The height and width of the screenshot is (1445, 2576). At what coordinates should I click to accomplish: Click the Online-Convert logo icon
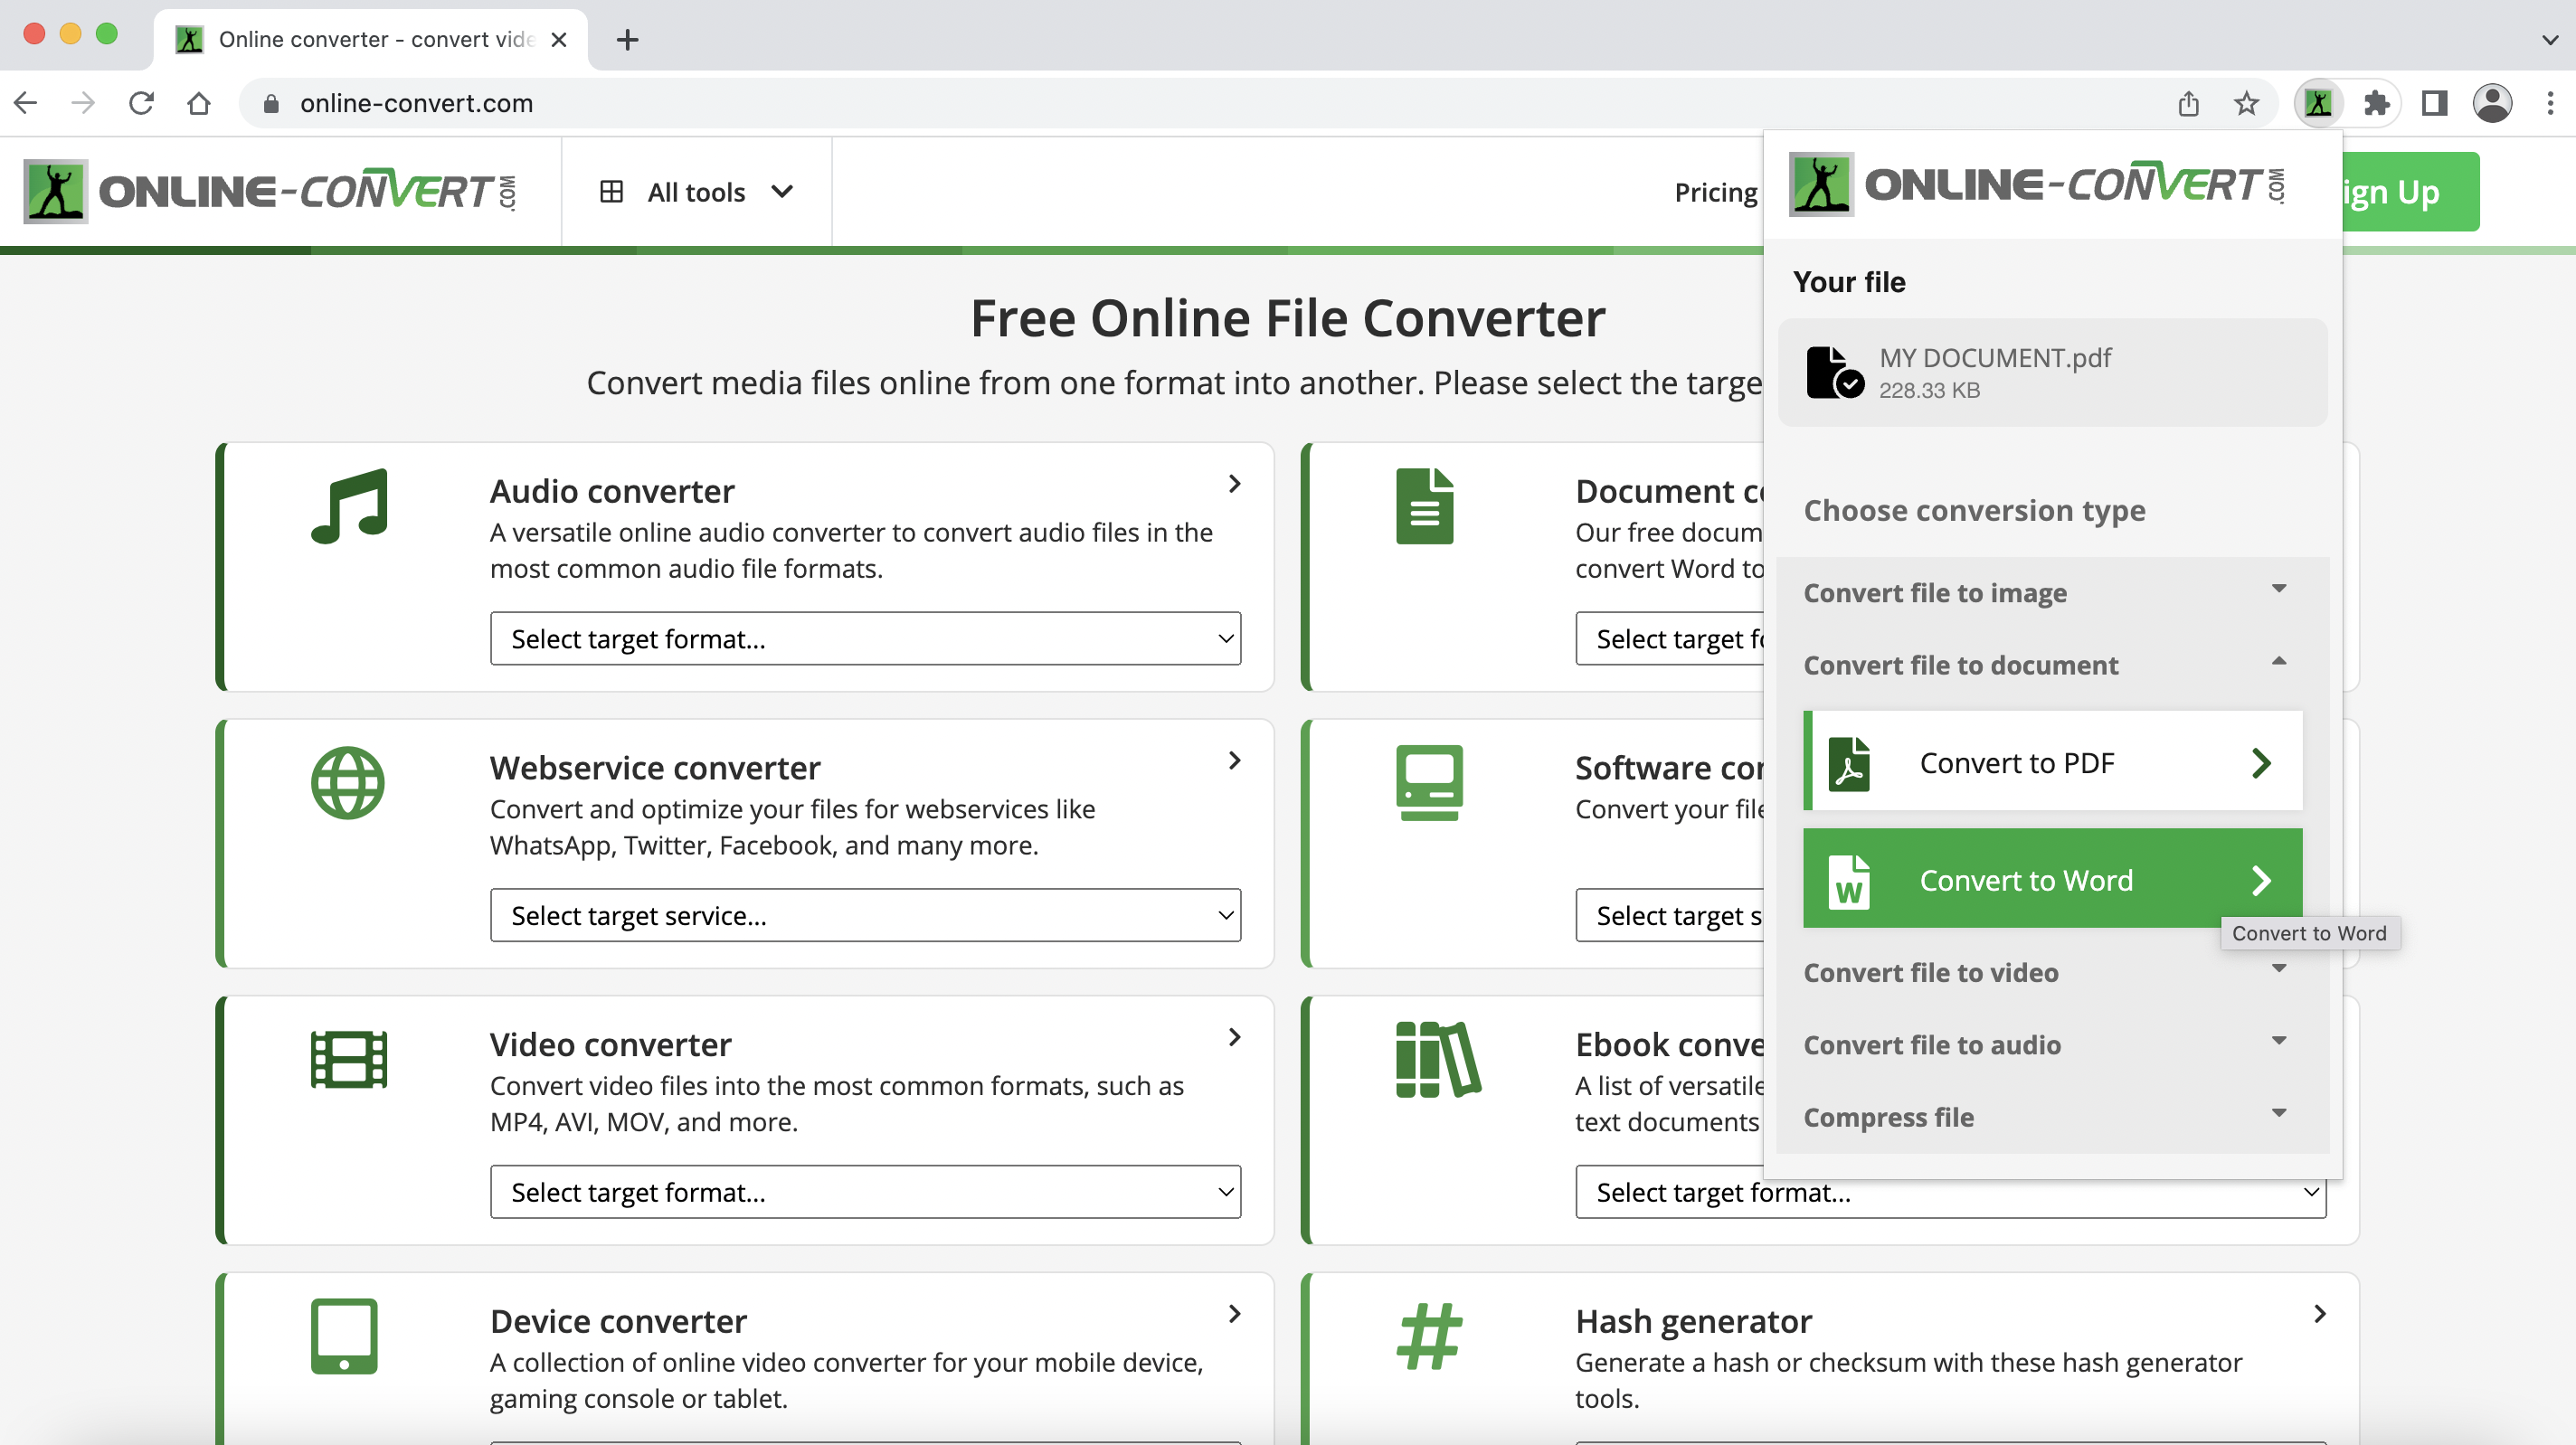pyautogui.click(x=53, y=191)
